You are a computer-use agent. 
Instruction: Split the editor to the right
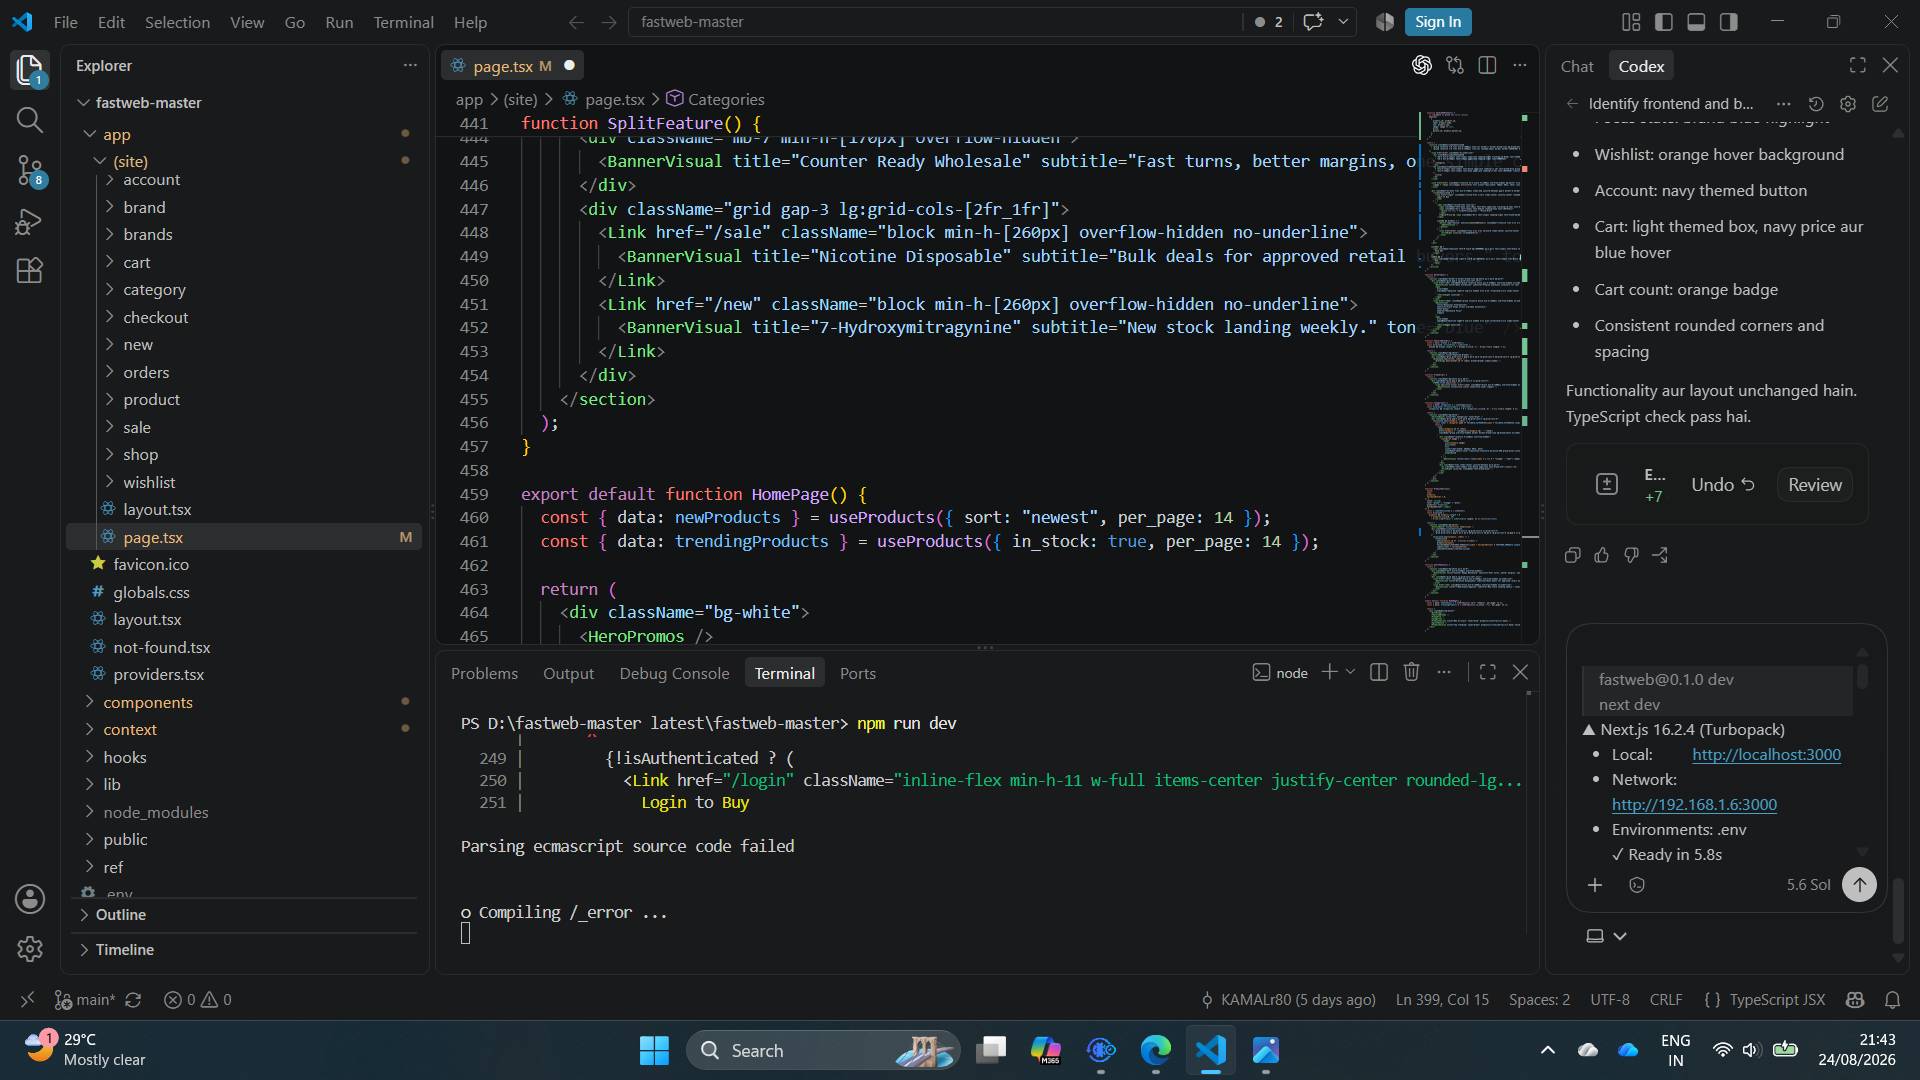[1487, 65]
